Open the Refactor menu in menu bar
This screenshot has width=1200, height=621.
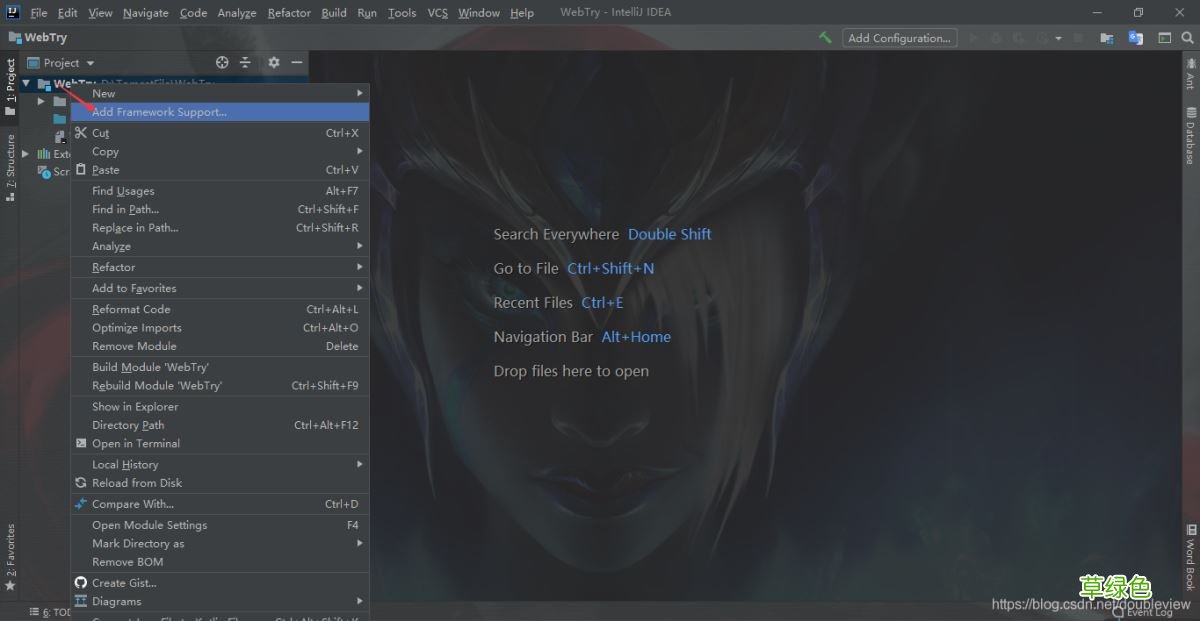coord(289,13)
